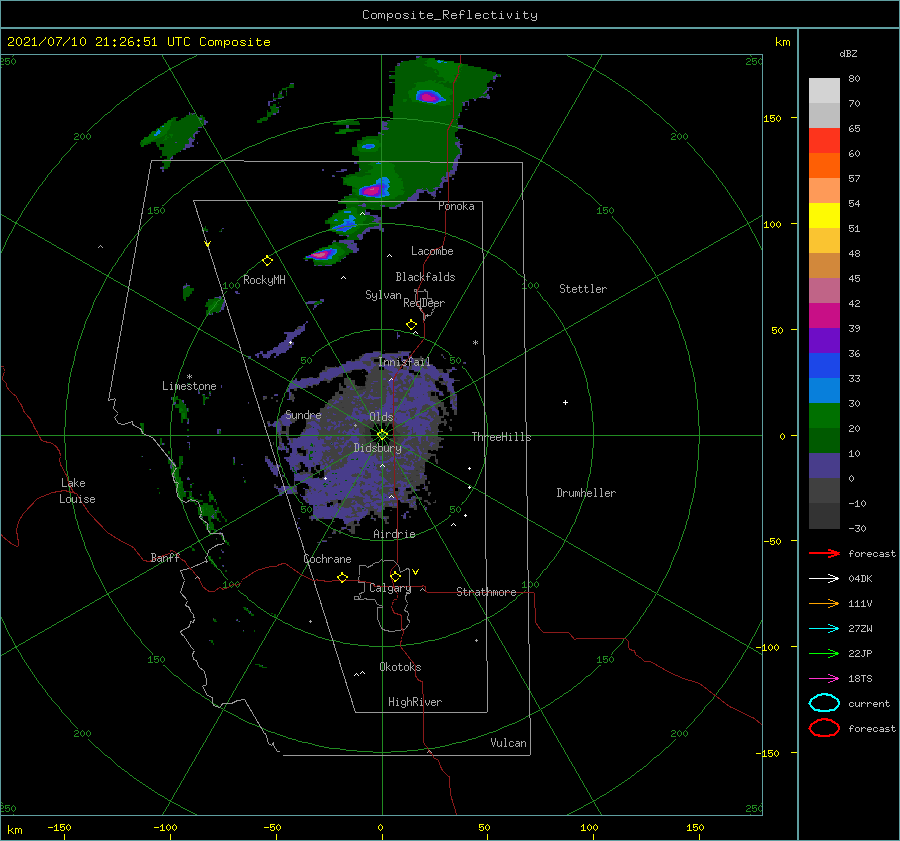Click the magenta storm core north of Ponoka
This screenshot has height=841, width=900.
(429, 96)
